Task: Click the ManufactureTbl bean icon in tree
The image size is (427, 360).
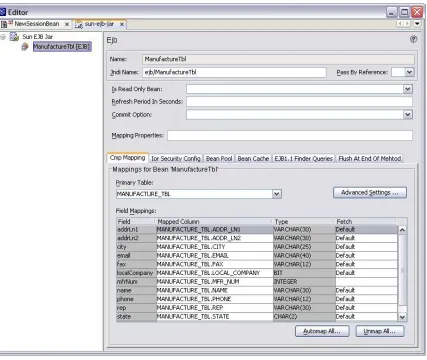Action: 25,47
